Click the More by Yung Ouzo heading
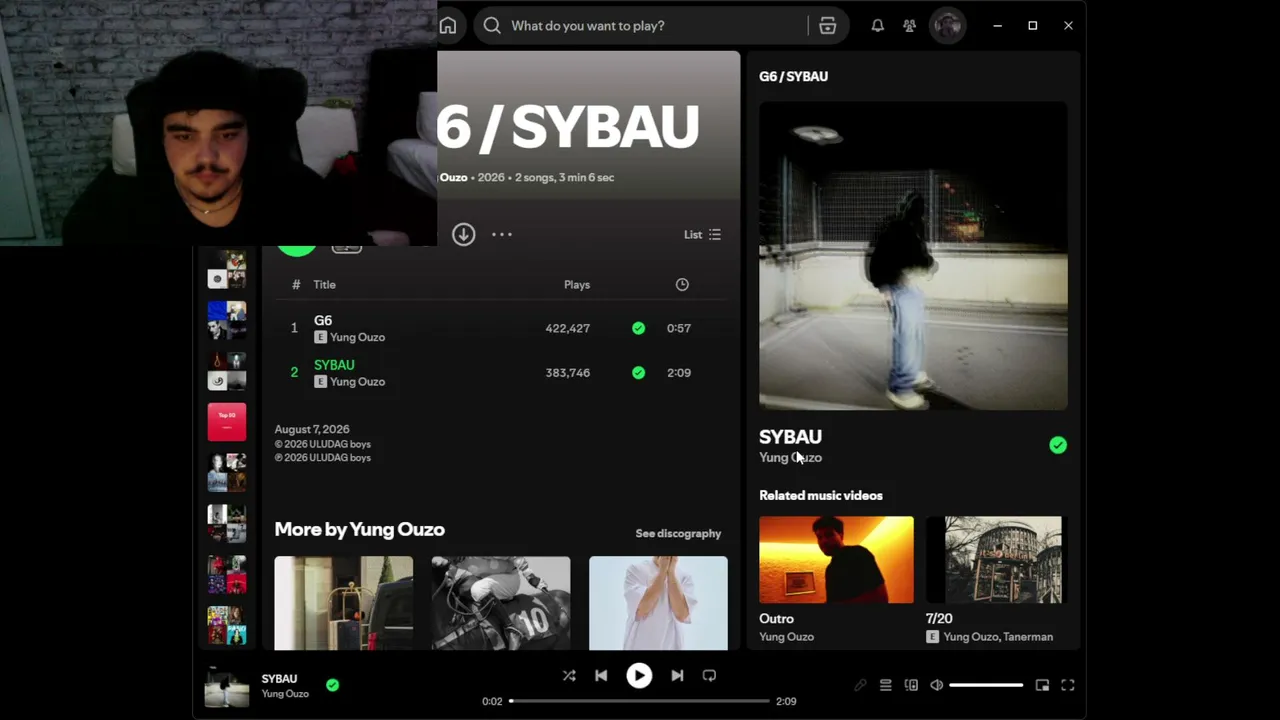The height and width of the screenshot is (720, 1280). point(359,530)
